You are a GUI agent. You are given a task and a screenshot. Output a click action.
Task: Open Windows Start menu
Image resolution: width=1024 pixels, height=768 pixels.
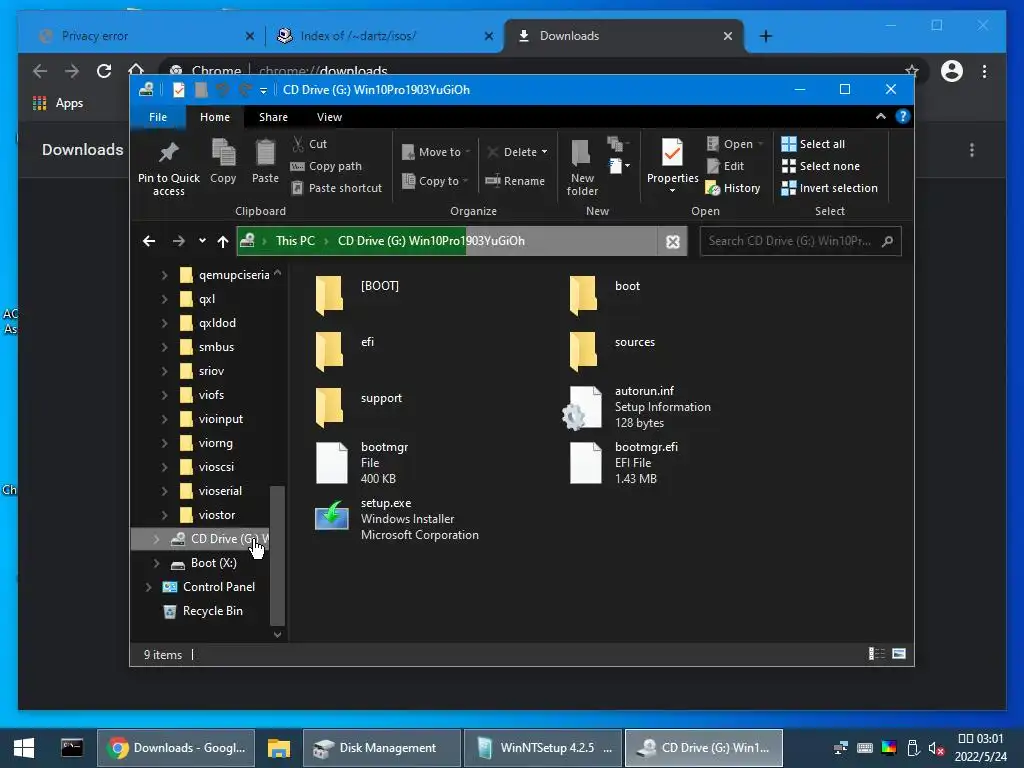click(x=24, y=748)
